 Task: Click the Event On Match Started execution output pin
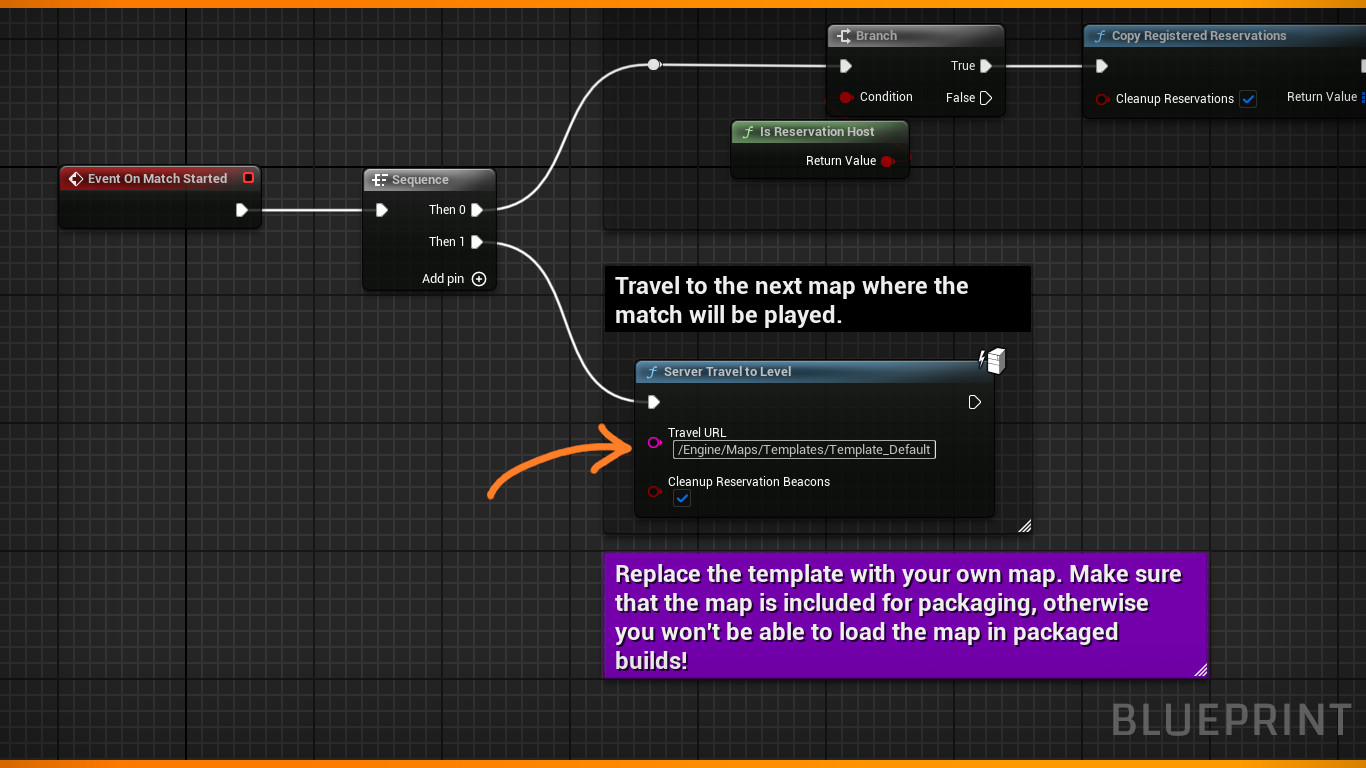(242, 210)
